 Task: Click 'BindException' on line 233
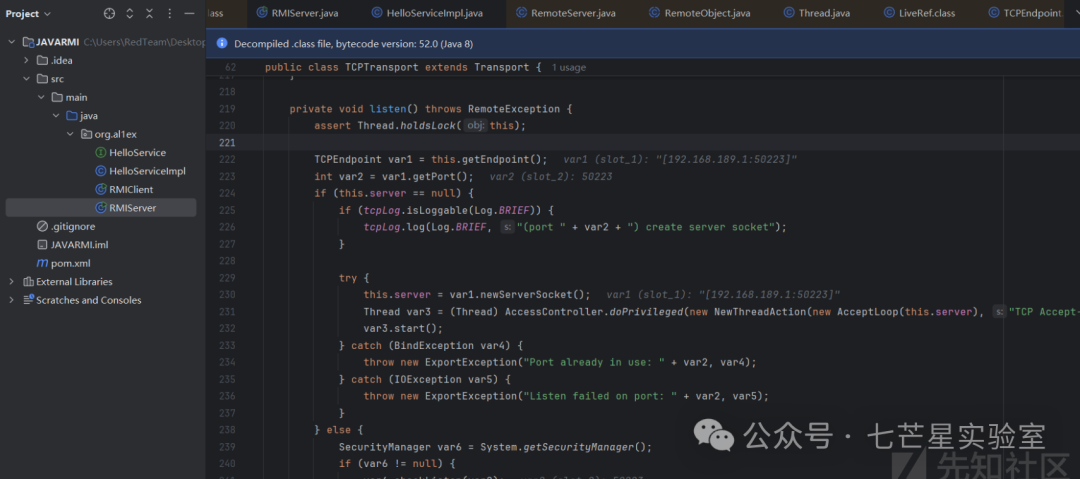tap(429, 345)
